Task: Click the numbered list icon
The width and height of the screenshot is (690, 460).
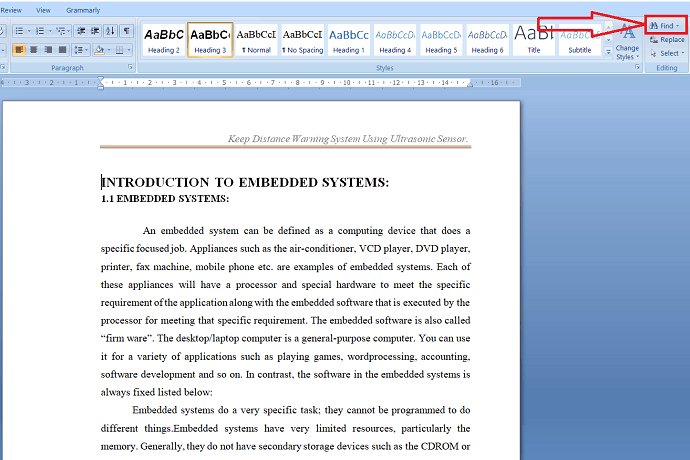Action: (x=40, y=31)
